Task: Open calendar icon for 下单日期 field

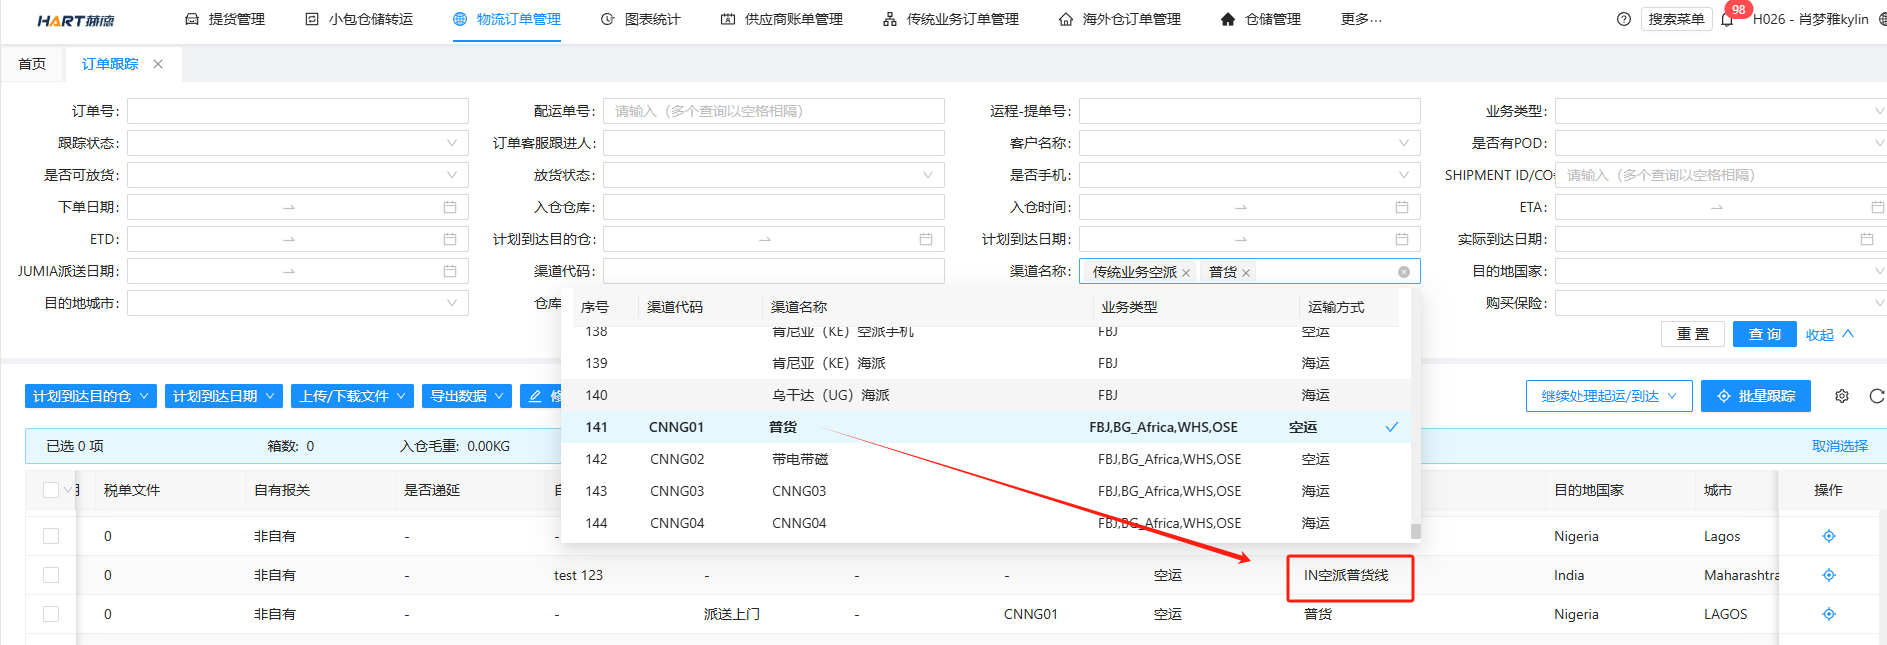Action: (450, 207)
